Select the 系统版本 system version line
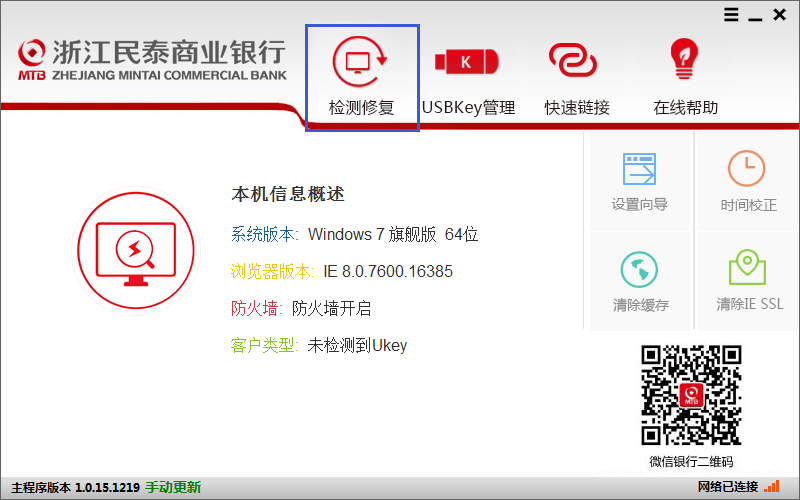The image size is (800, 500). click(354, 234)
